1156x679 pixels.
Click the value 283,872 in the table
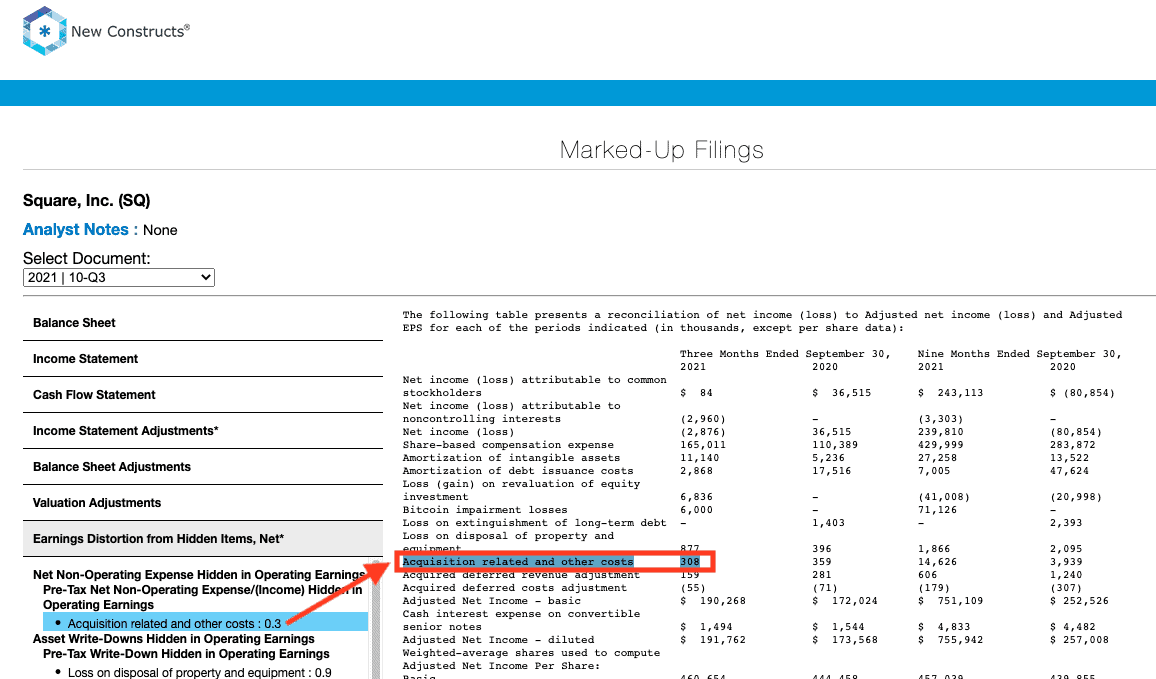point(1073,445)
